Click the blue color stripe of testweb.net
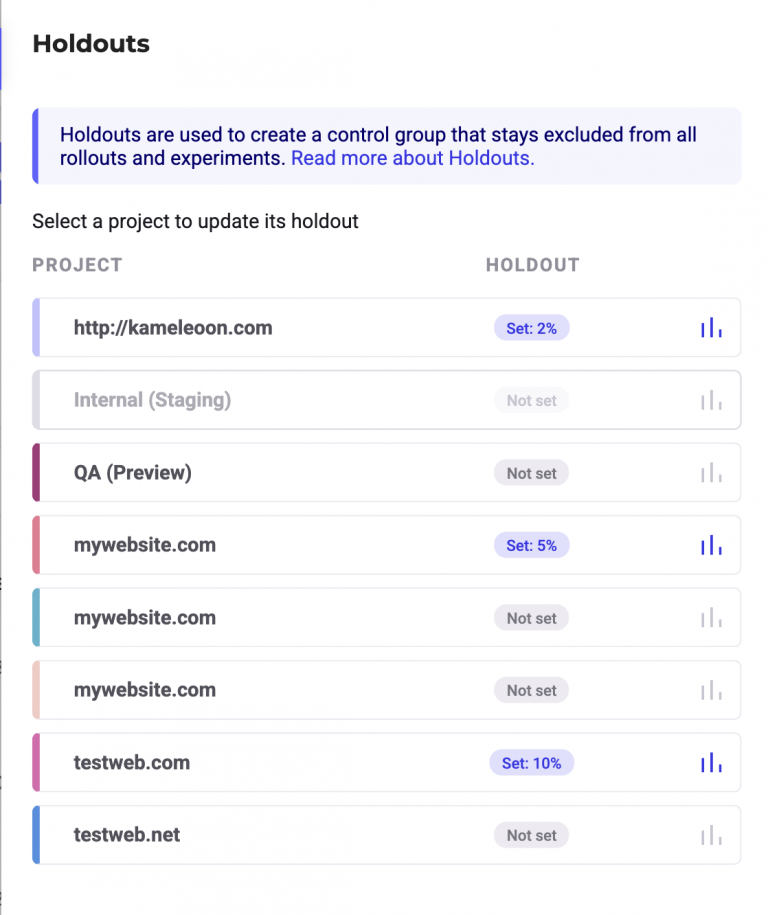This screenshot has width=768, height=915. (x=36, y=835)
